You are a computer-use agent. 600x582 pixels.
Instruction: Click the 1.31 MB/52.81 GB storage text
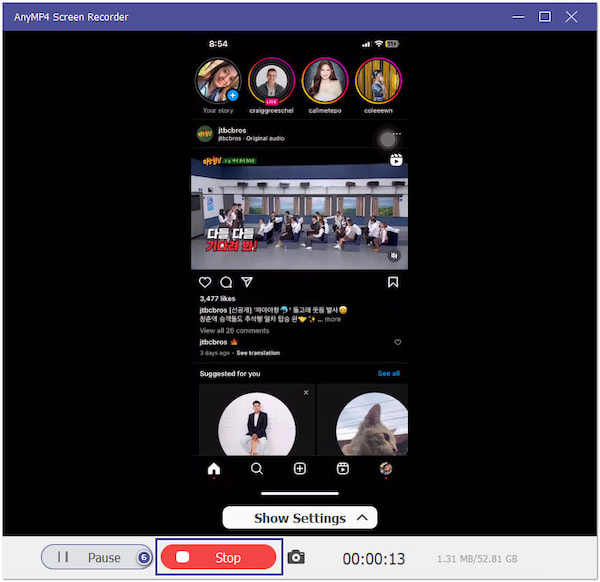click(x=477, y=559)
